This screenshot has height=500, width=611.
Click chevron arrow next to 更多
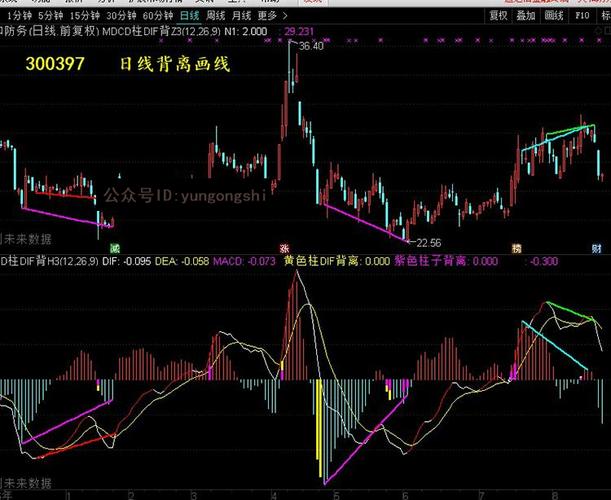pyautogui.click(x=285, y=16)
